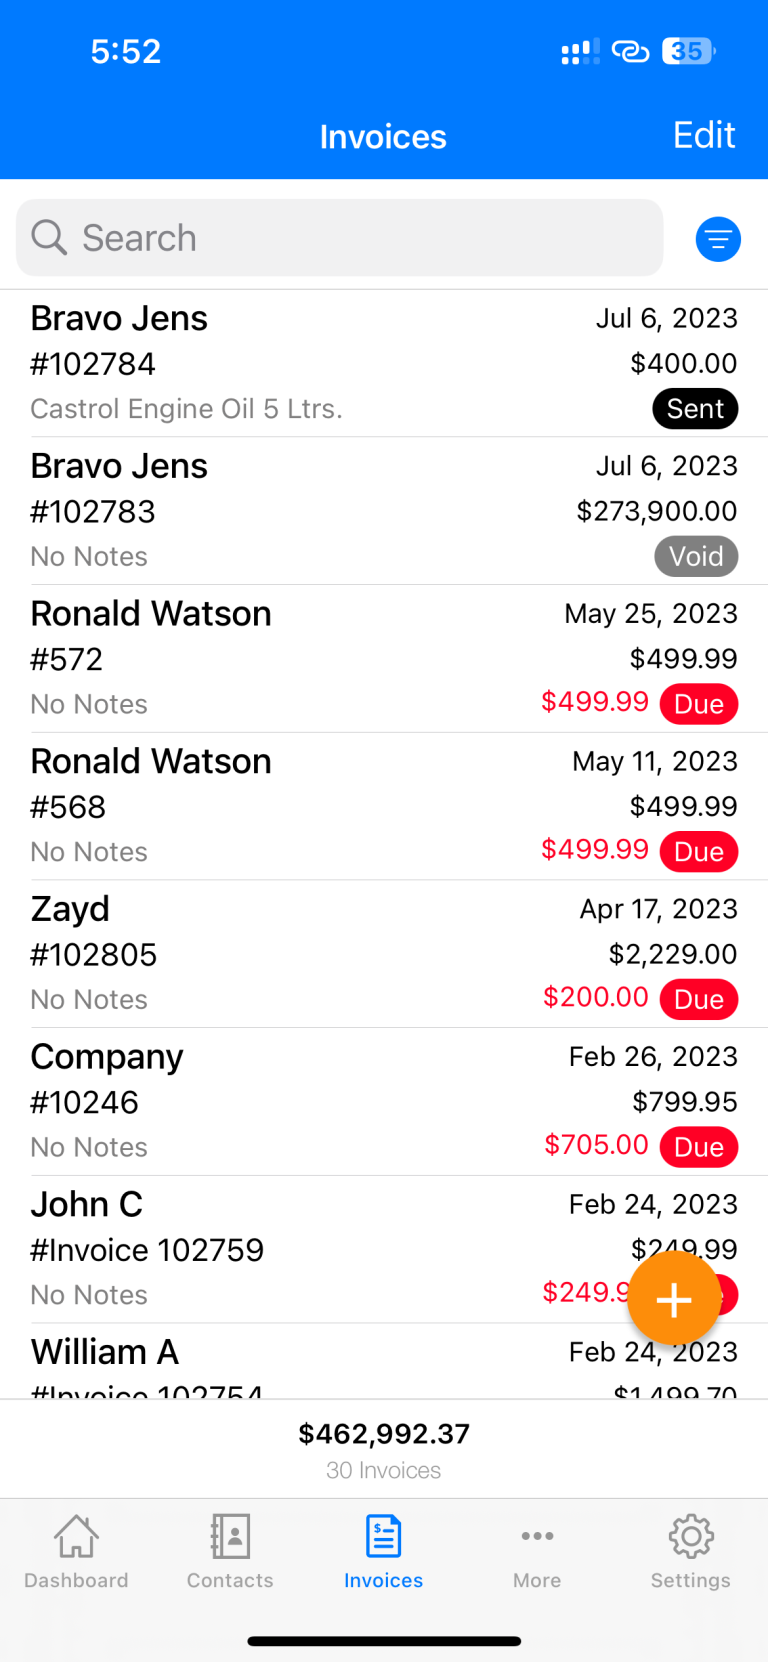768x1662 pixels.
Task: Tap the magnifying glass search icon
Action: pos(48,238)
